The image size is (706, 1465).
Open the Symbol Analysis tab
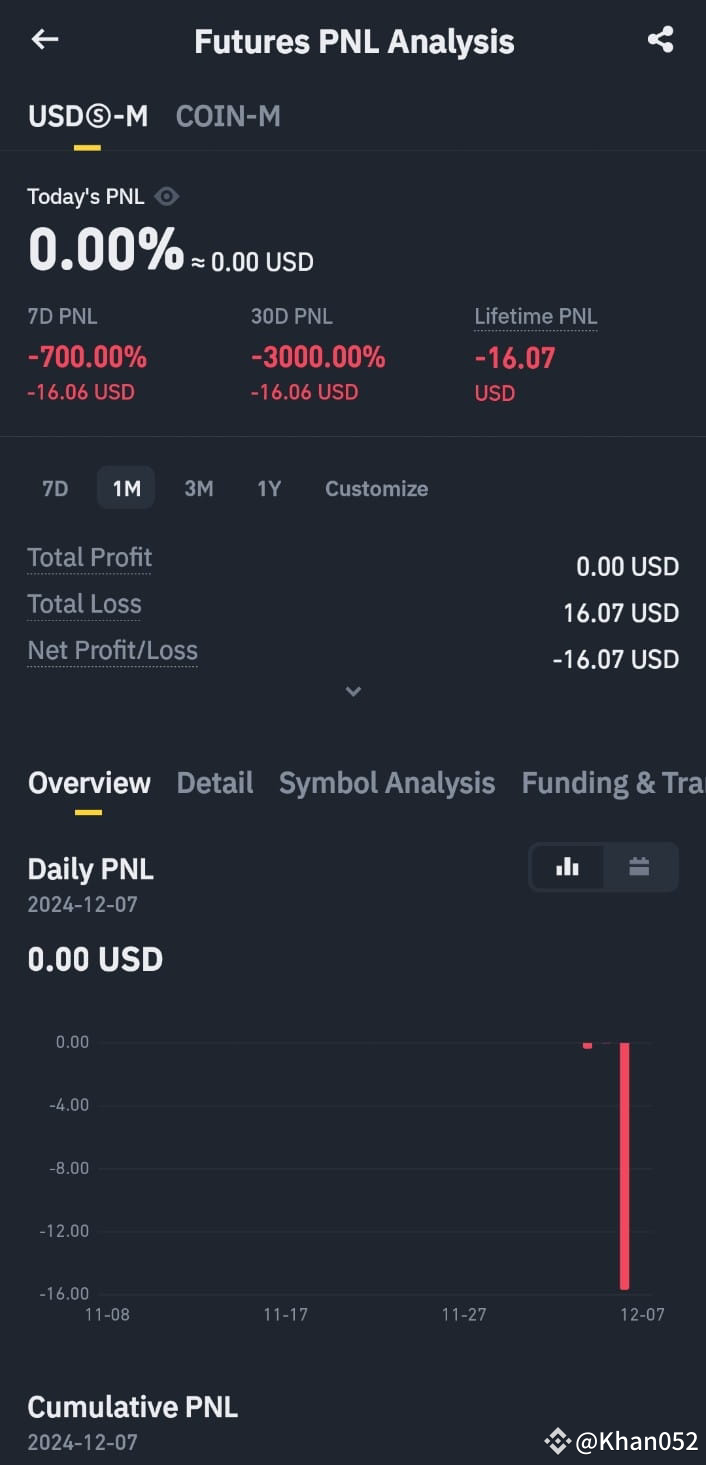pos(387,783)
